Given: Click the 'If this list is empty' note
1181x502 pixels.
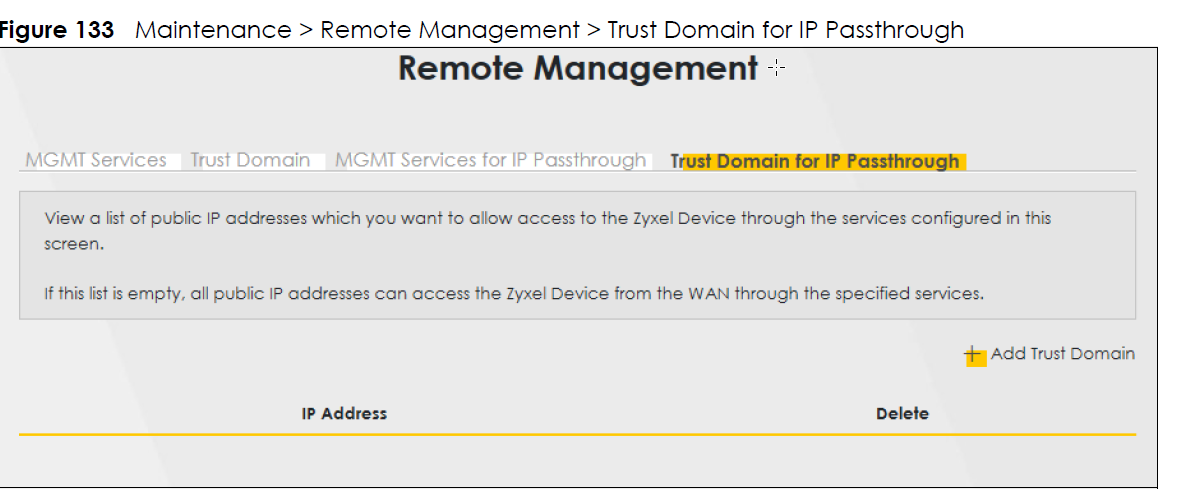Looking at the screenshot, I should tap(514, 294).
